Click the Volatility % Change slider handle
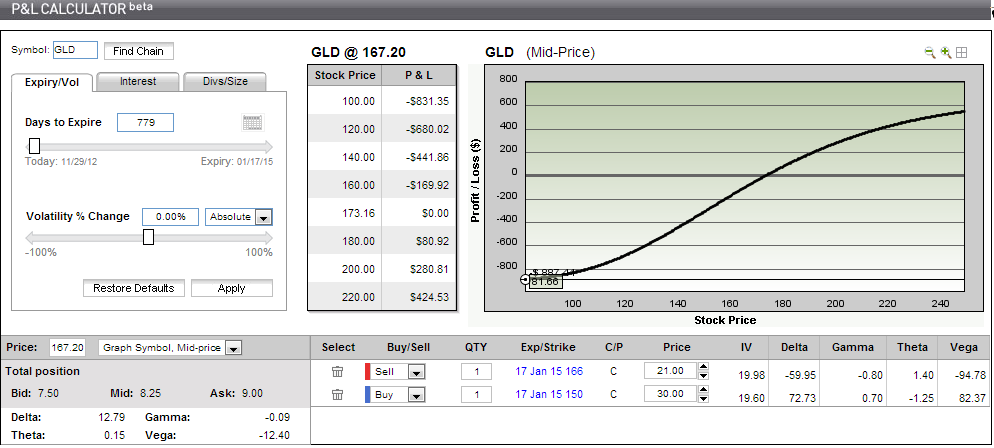994x448 pixels. [148, 237]
